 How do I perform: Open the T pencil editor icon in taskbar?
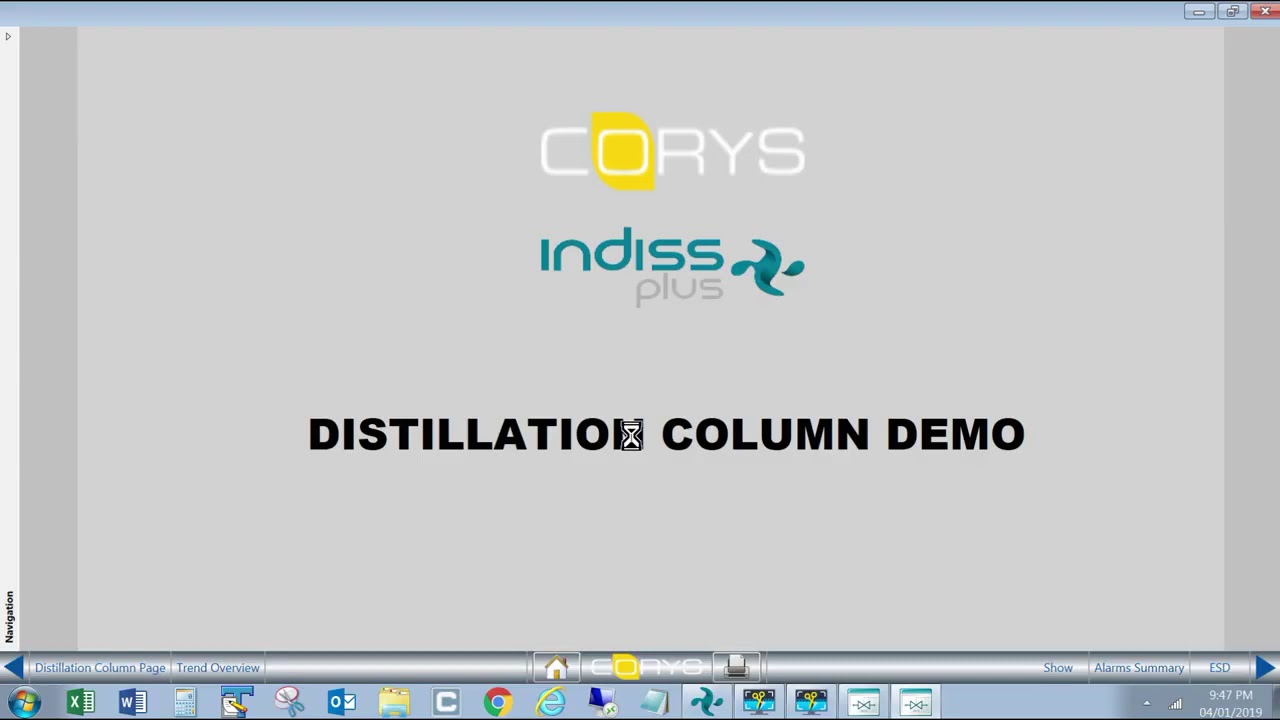click(x=237, y=702)
